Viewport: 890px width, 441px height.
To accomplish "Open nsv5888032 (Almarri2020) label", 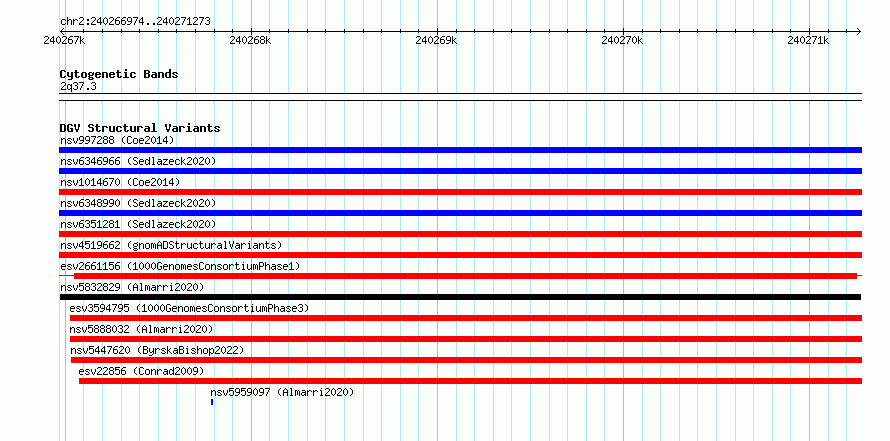I will (x=141, y=329).
